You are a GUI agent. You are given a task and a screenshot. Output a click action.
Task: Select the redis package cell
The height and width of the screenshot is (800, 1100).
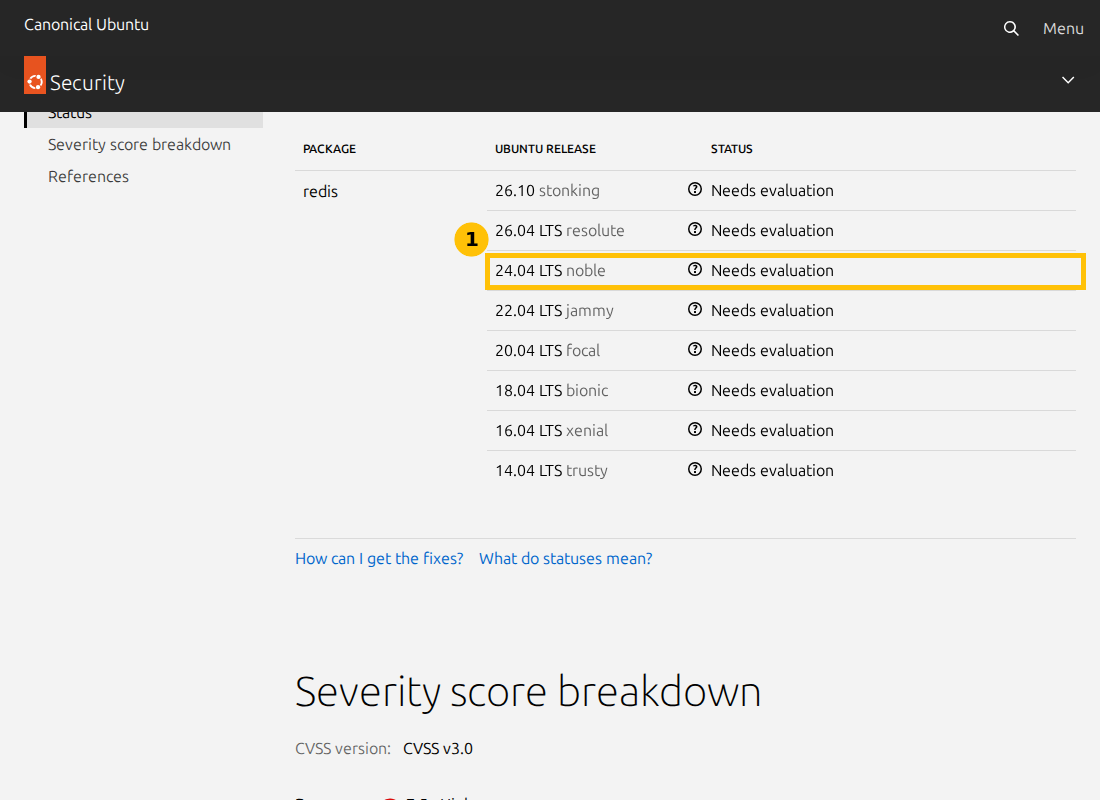(x=321, y=192)
